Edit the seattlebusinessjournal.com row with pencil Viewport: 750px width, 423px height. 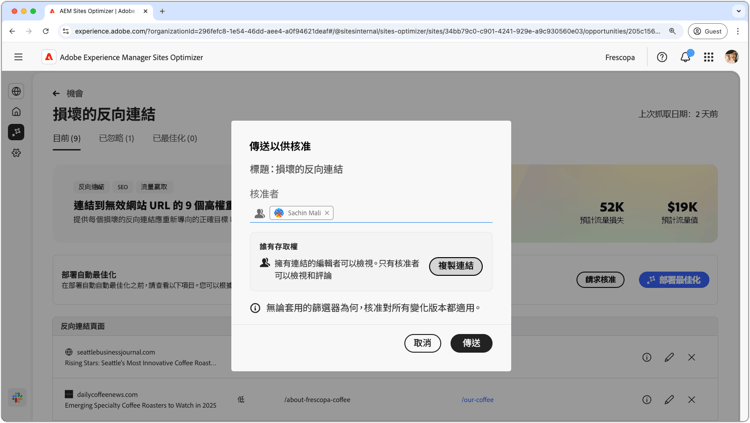669,357
